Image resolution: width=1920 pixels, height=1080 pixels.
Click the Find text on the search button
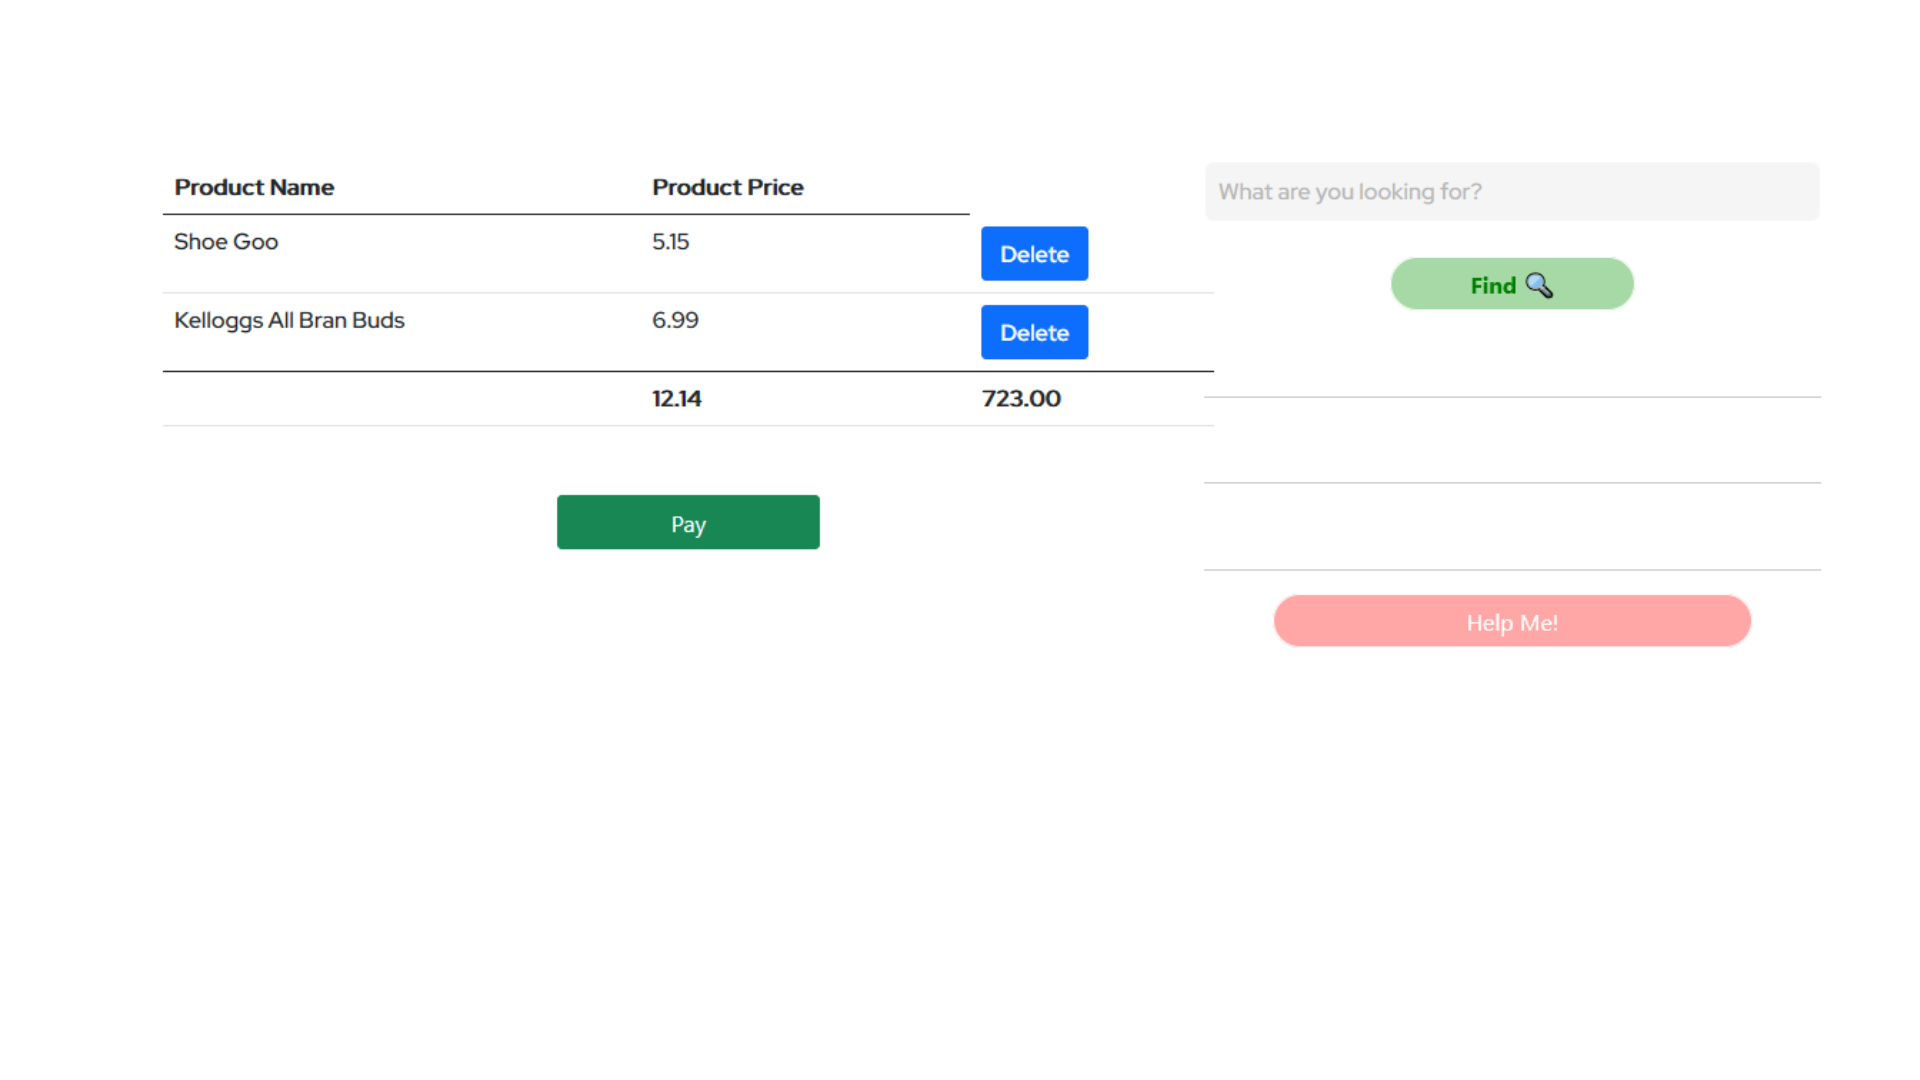(x=1492, y=286)
